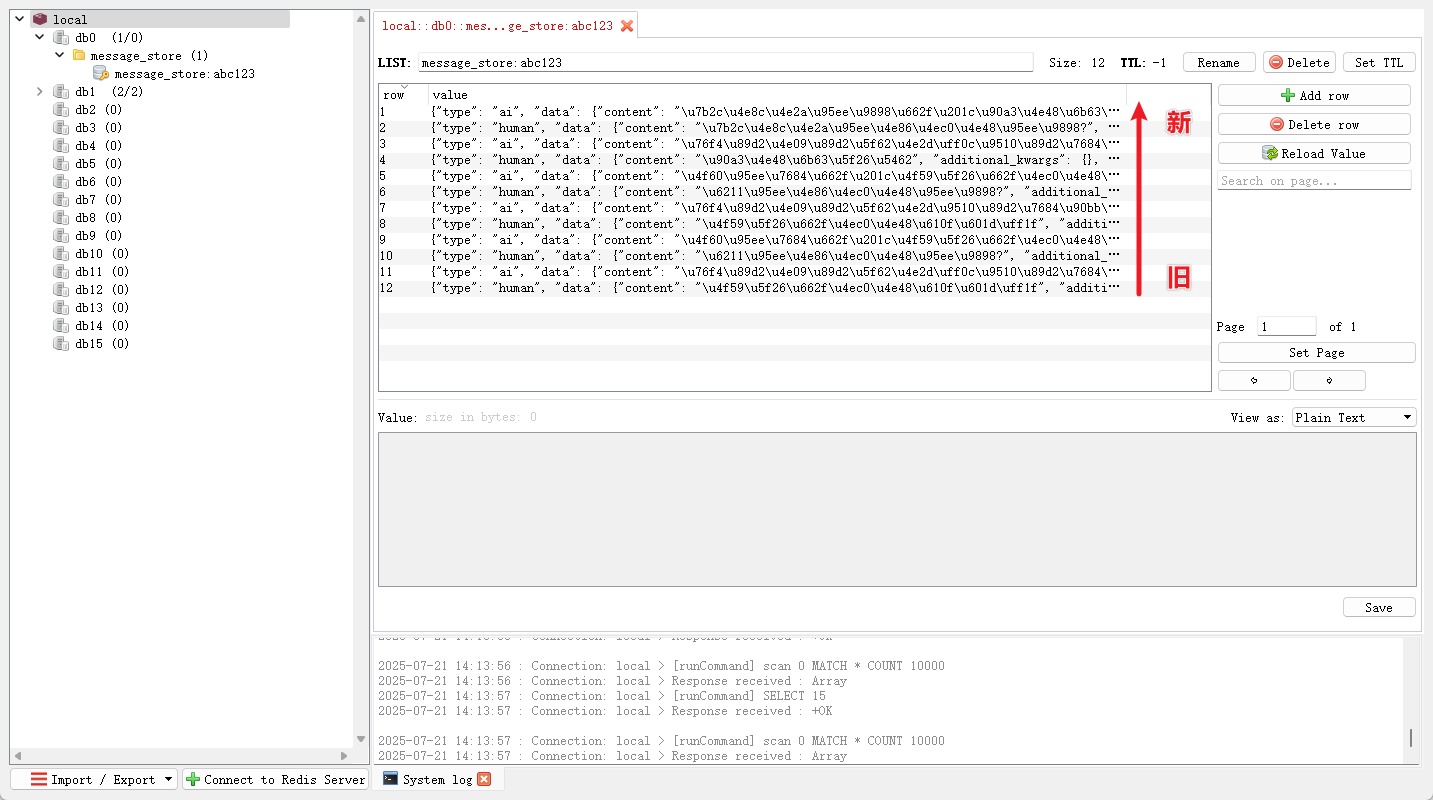Close the System log tab
The image size is (1433, 800).
(x=484, y=779)
